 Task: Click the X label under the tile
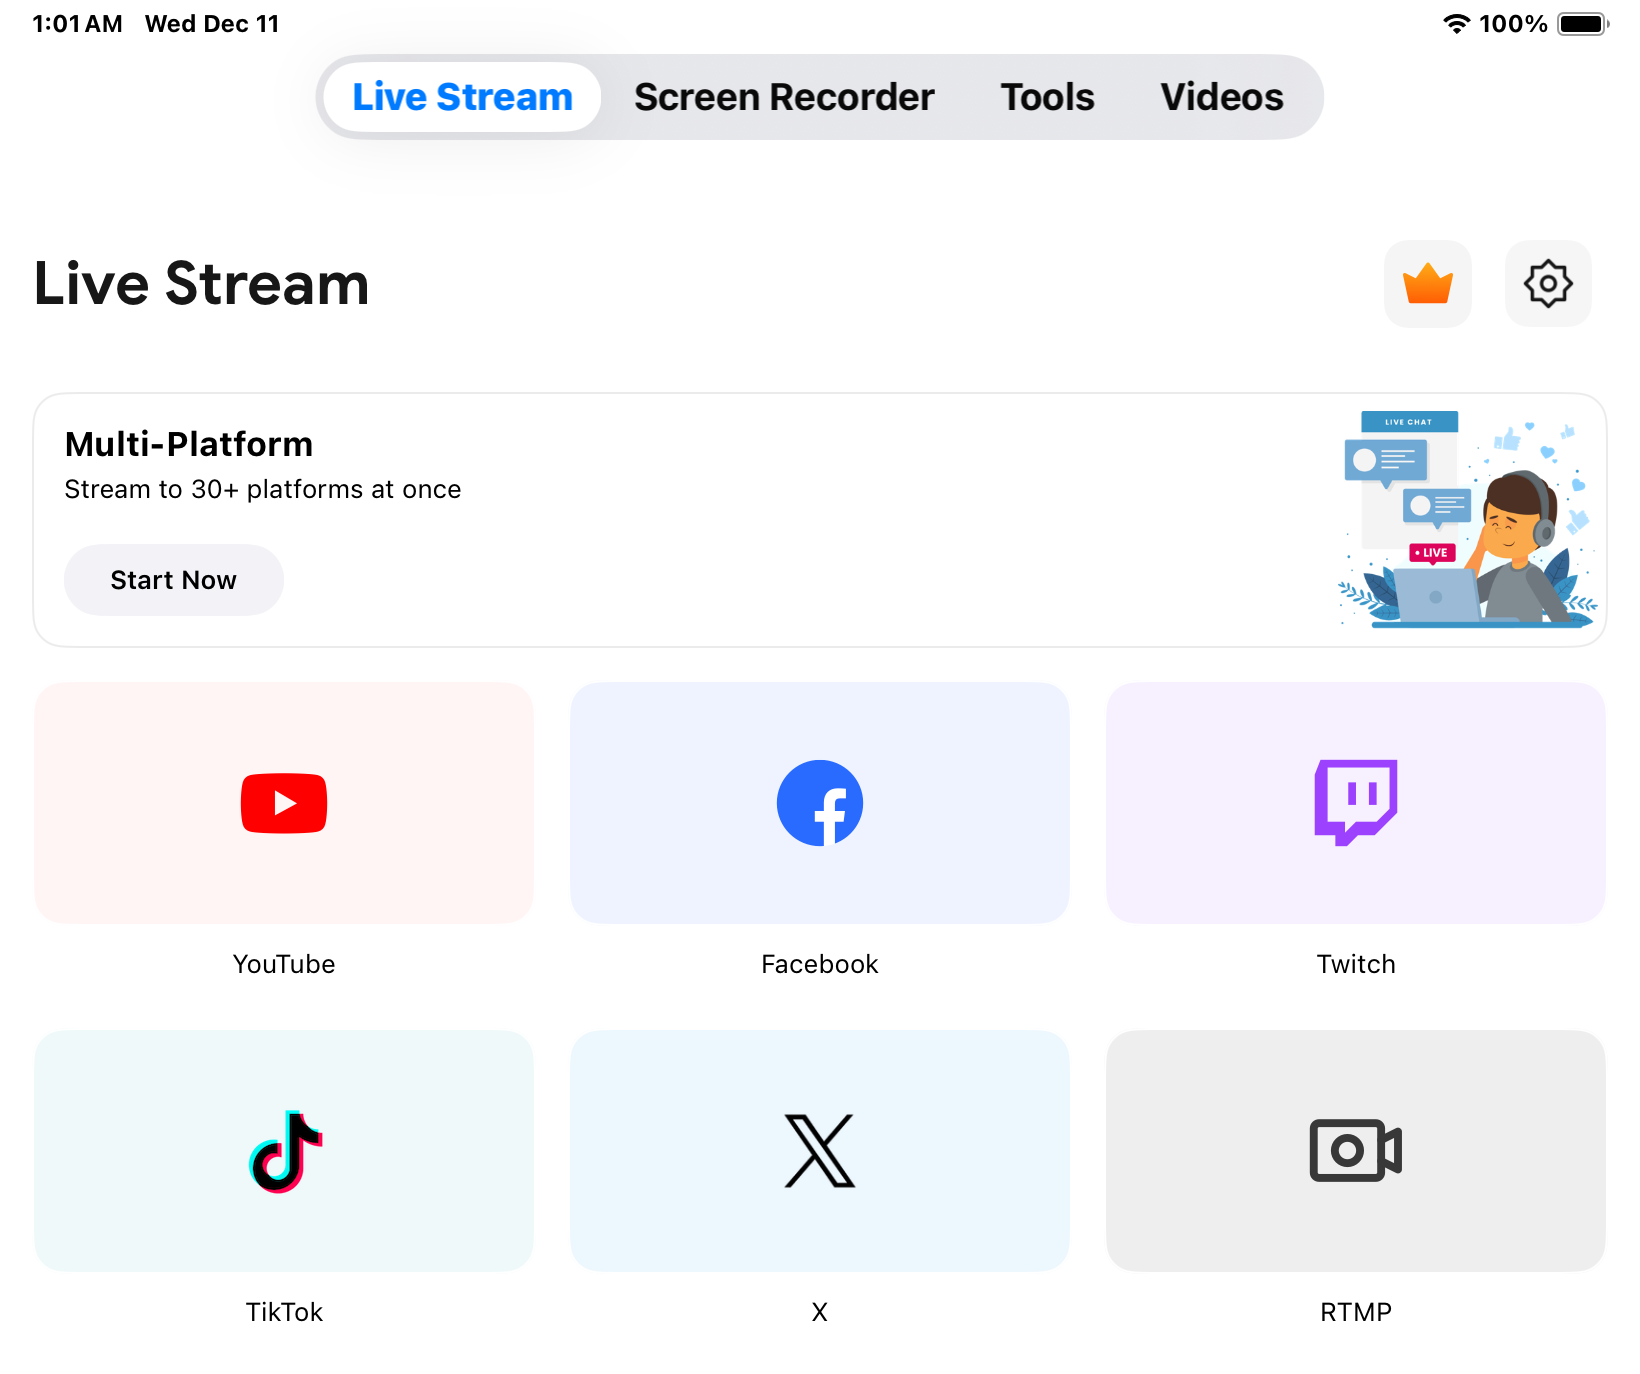coord(820,1312)
